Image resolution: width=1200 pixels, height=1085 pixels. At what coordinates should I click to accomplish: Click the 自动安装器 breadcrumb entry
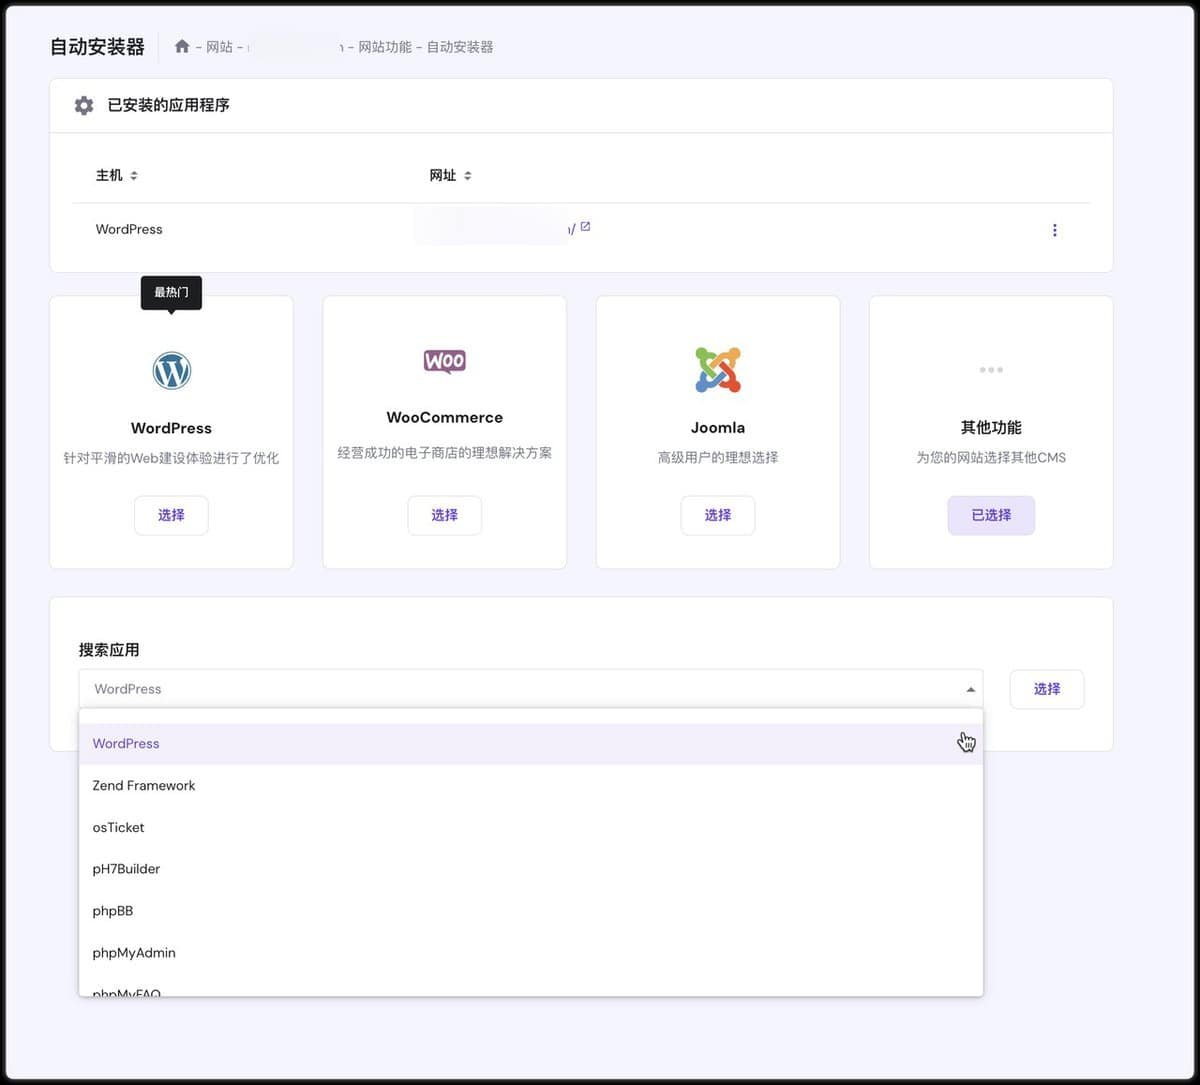pyautogui.click(x=460, y=47)
